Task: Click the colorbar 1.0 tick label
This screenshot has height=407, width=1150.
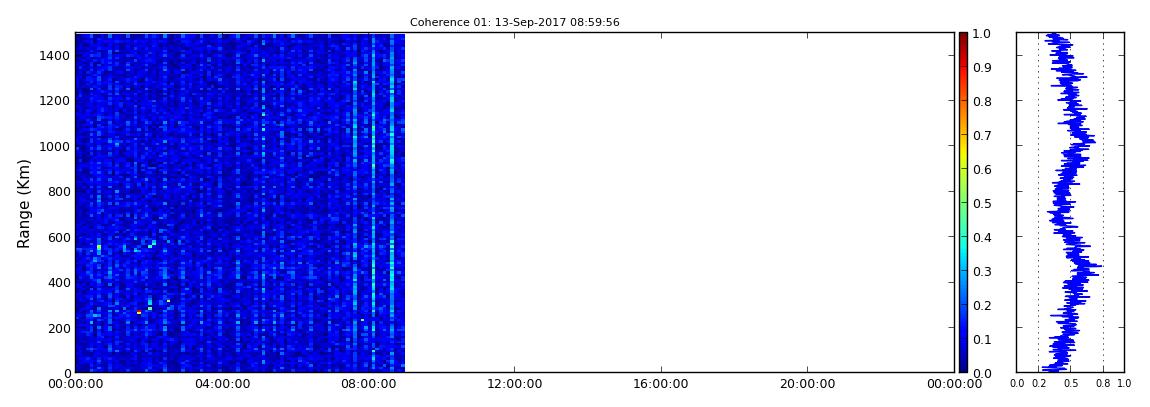Action: 981,34
